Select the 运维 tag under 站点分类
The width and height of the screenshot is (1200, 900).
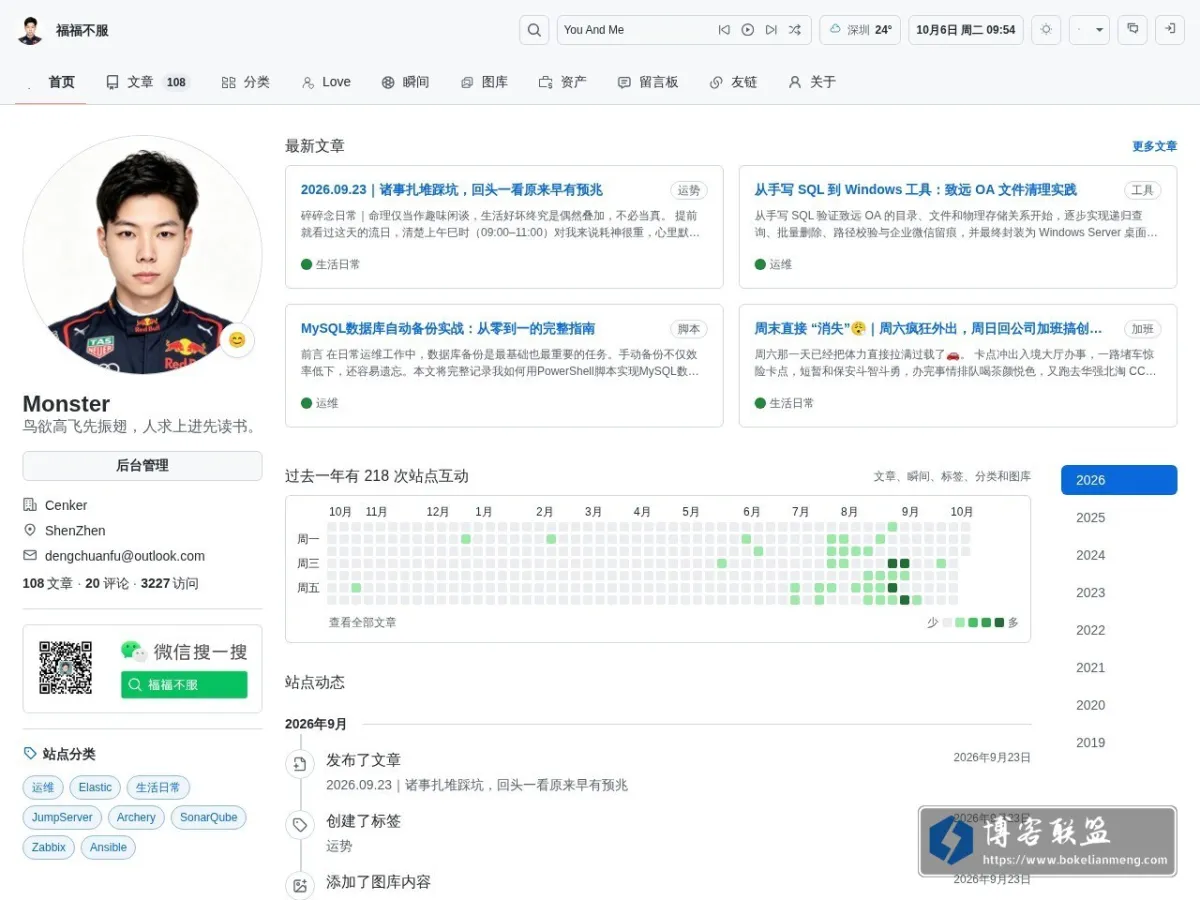43,787
